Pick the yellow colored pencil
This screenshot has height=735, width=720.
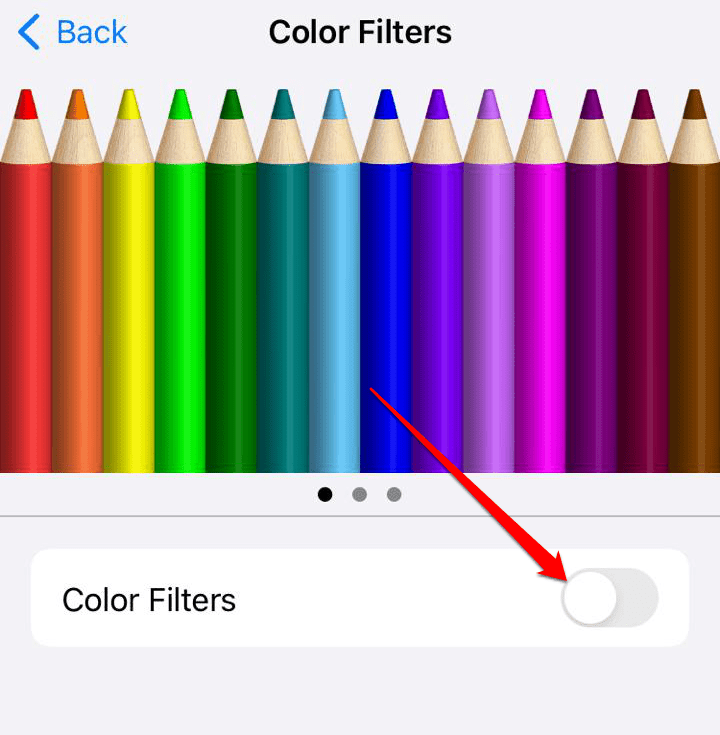point(128,280)
